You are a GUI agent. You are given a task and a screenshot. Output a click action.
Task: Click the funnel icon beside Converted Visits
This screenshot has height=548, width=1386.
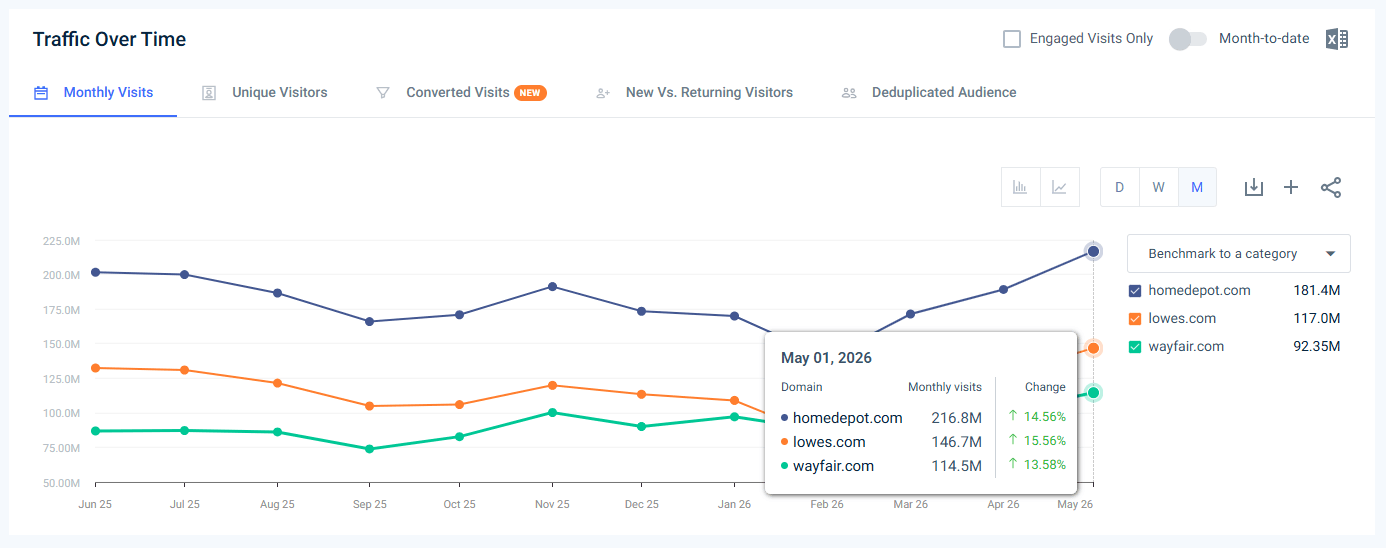(382, 93)
